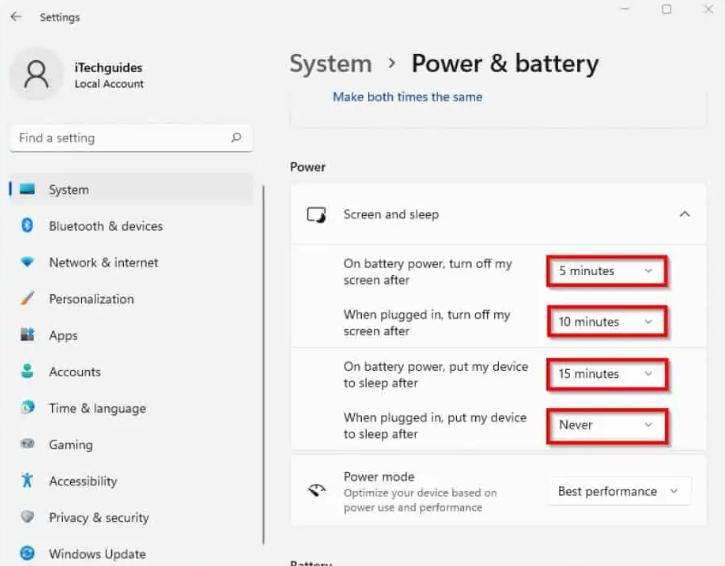Open the Power mode Best performance dropdown

pyautogui.click(x=619, y=491)
